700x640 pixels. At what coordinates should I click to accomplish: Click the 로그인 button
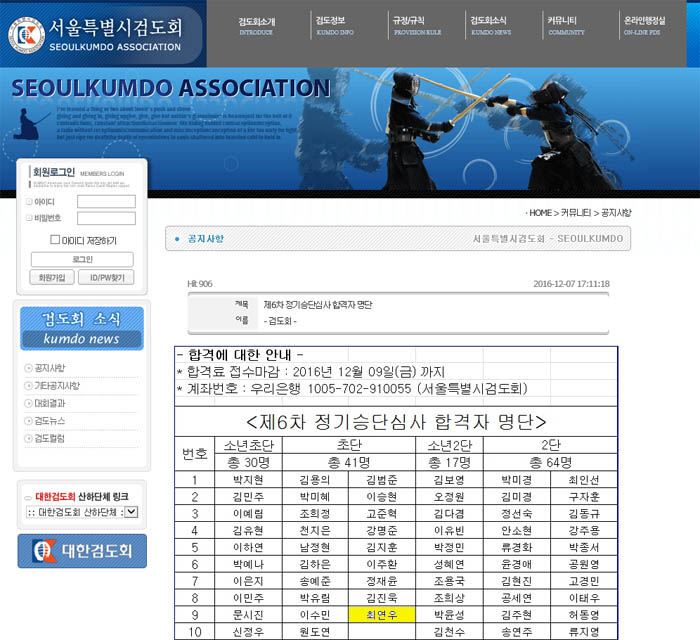[82, 259]
